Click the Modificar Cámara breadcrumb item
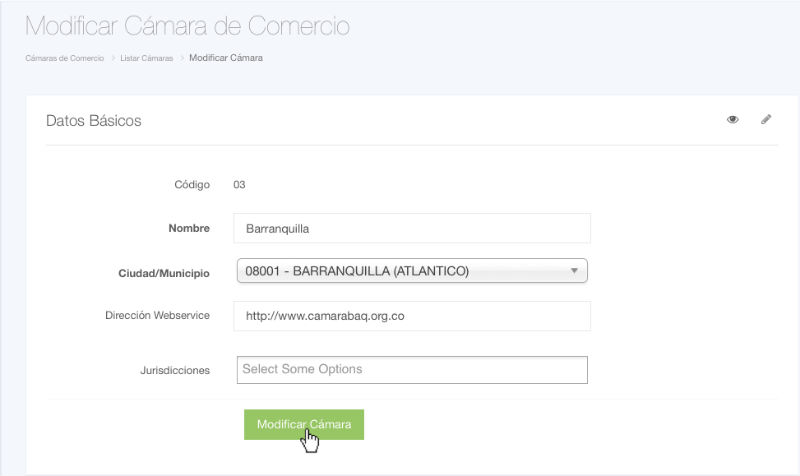 [225, 58]
